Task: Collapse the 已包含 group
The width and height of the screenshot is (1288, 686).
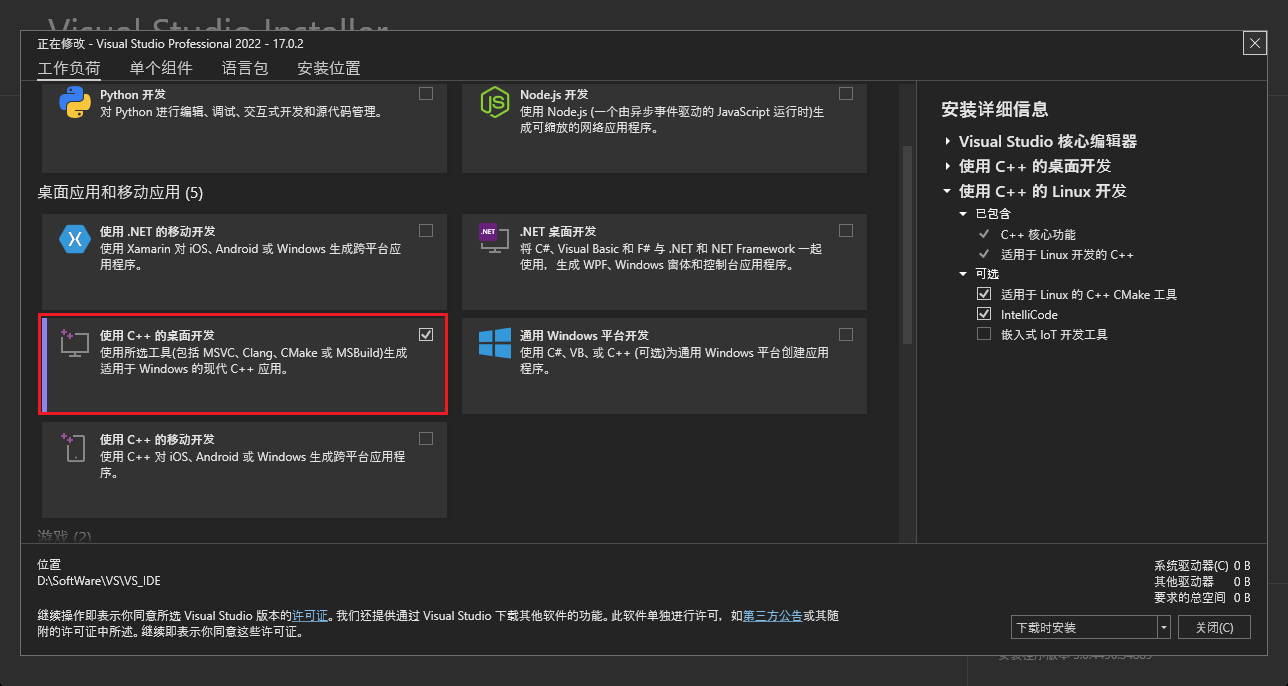Action: click(x=963, y=213)
